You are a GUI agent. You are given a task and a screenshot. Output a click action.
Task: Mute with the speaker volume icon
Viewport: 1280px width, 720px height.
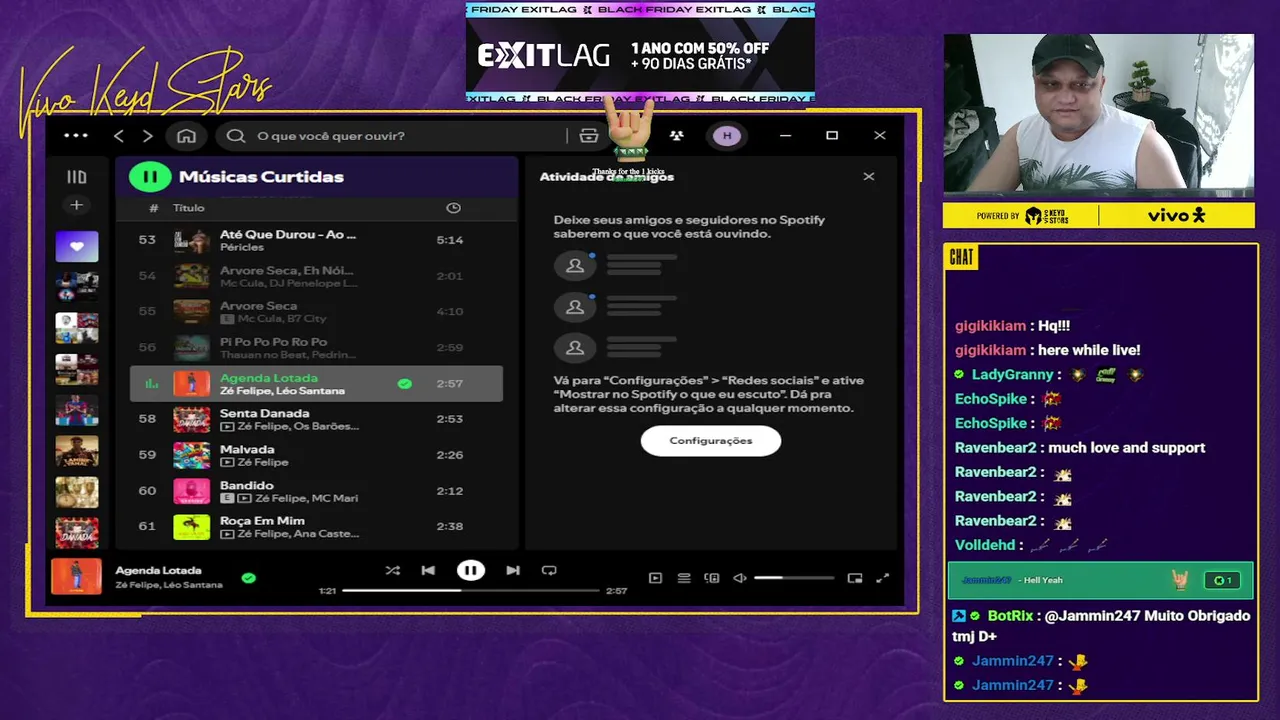click(x=740, y=578)
